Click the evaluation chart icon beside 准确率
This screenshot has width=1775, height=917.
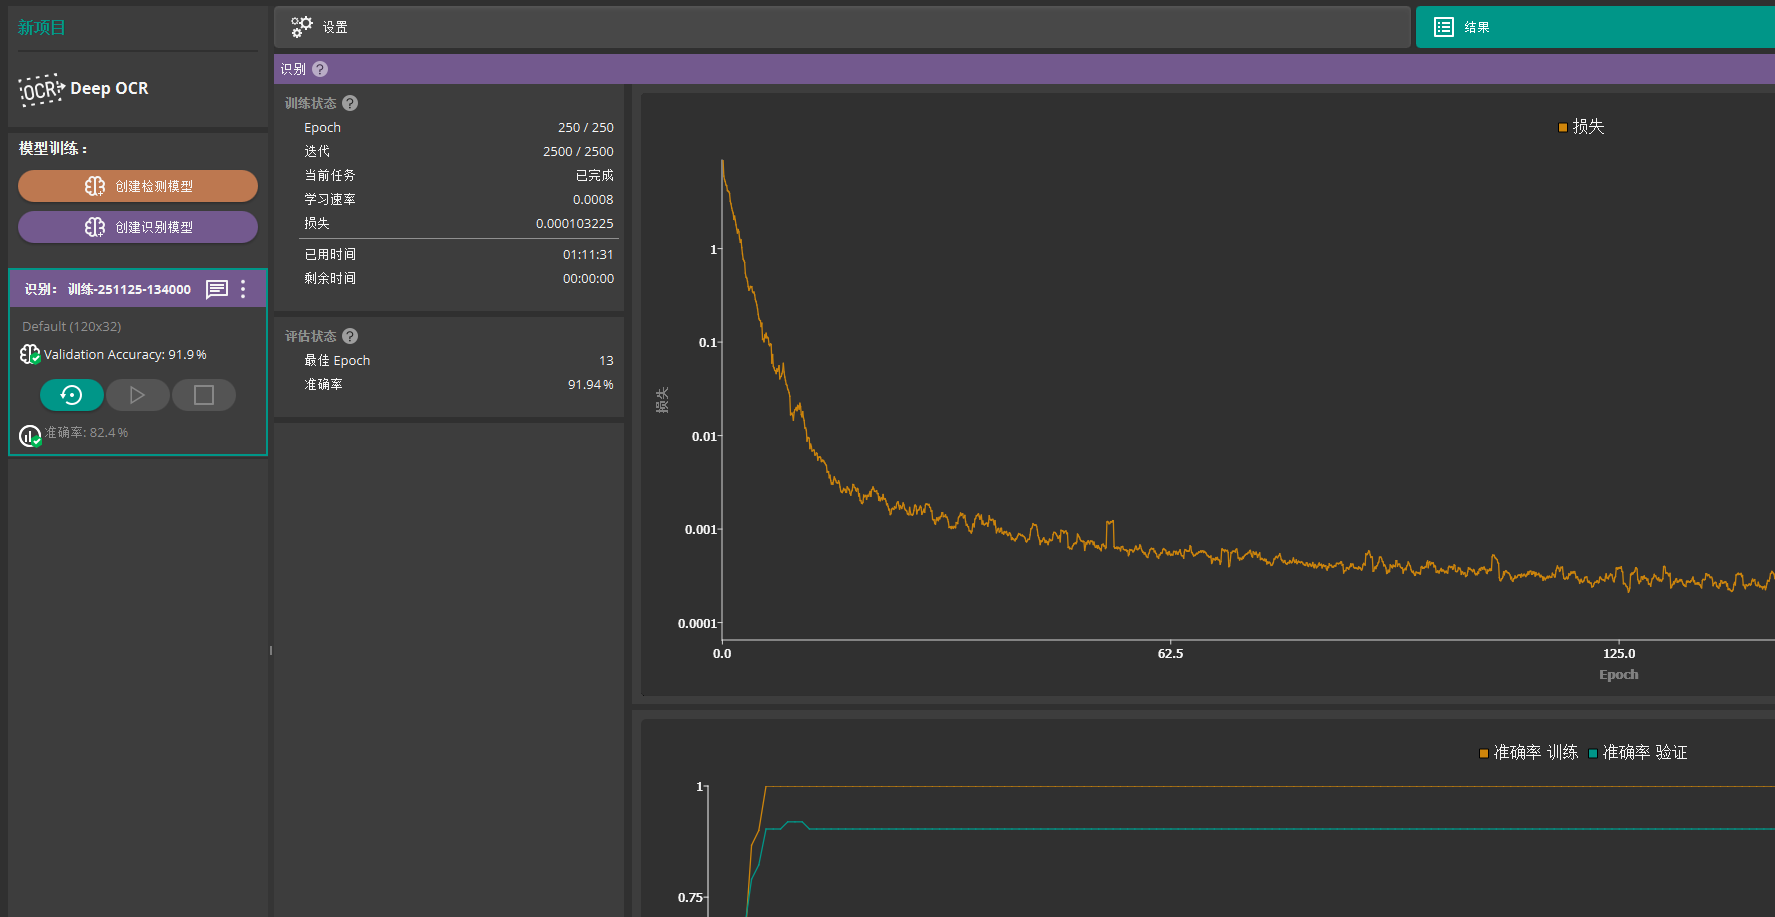coord(30,435)
